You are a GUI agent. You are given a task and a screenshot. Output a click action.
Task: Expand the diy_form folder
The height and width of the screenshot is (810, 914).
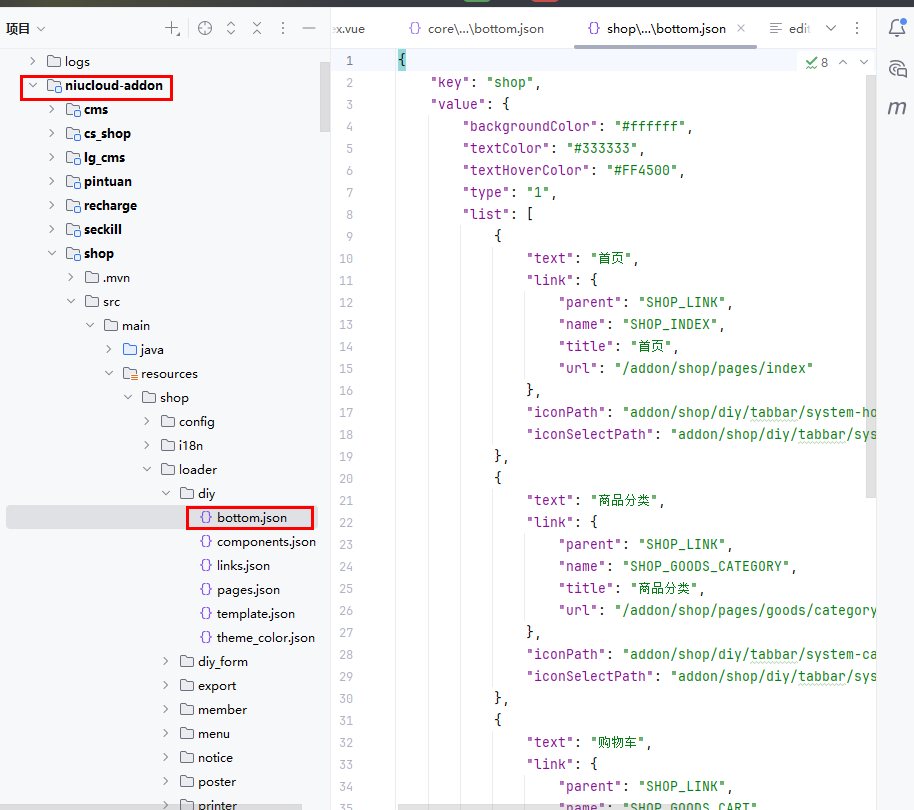coord(166,662)
